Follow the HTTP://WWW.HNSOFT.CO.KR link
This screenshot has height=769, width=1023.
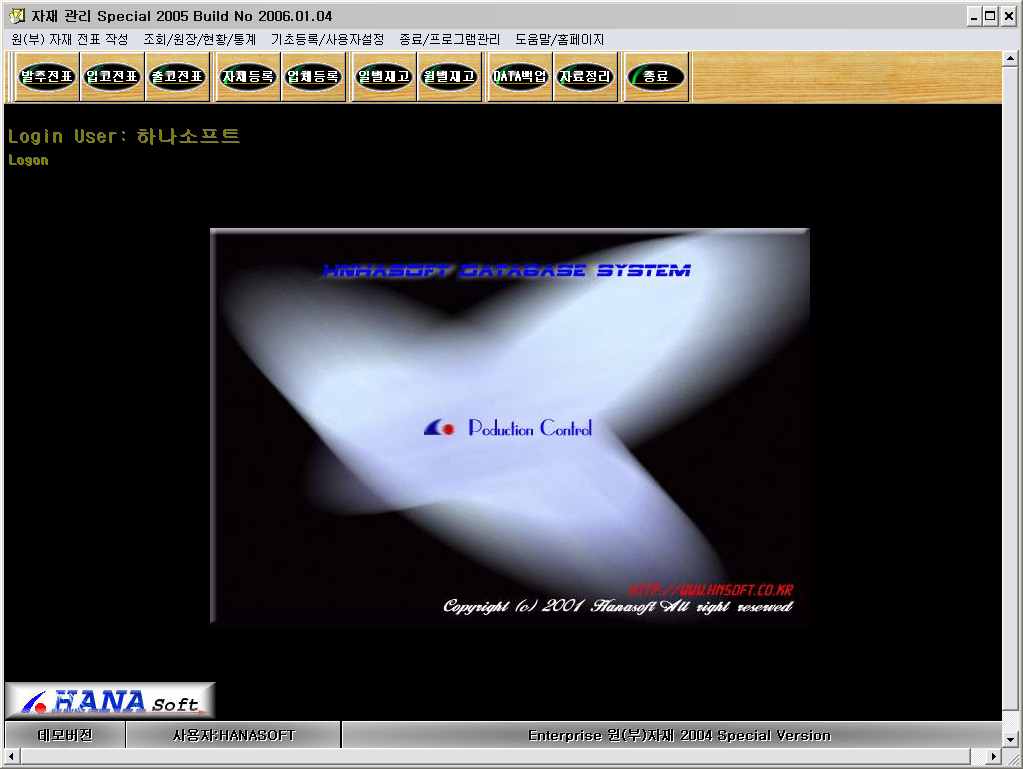tap(710, 590)
